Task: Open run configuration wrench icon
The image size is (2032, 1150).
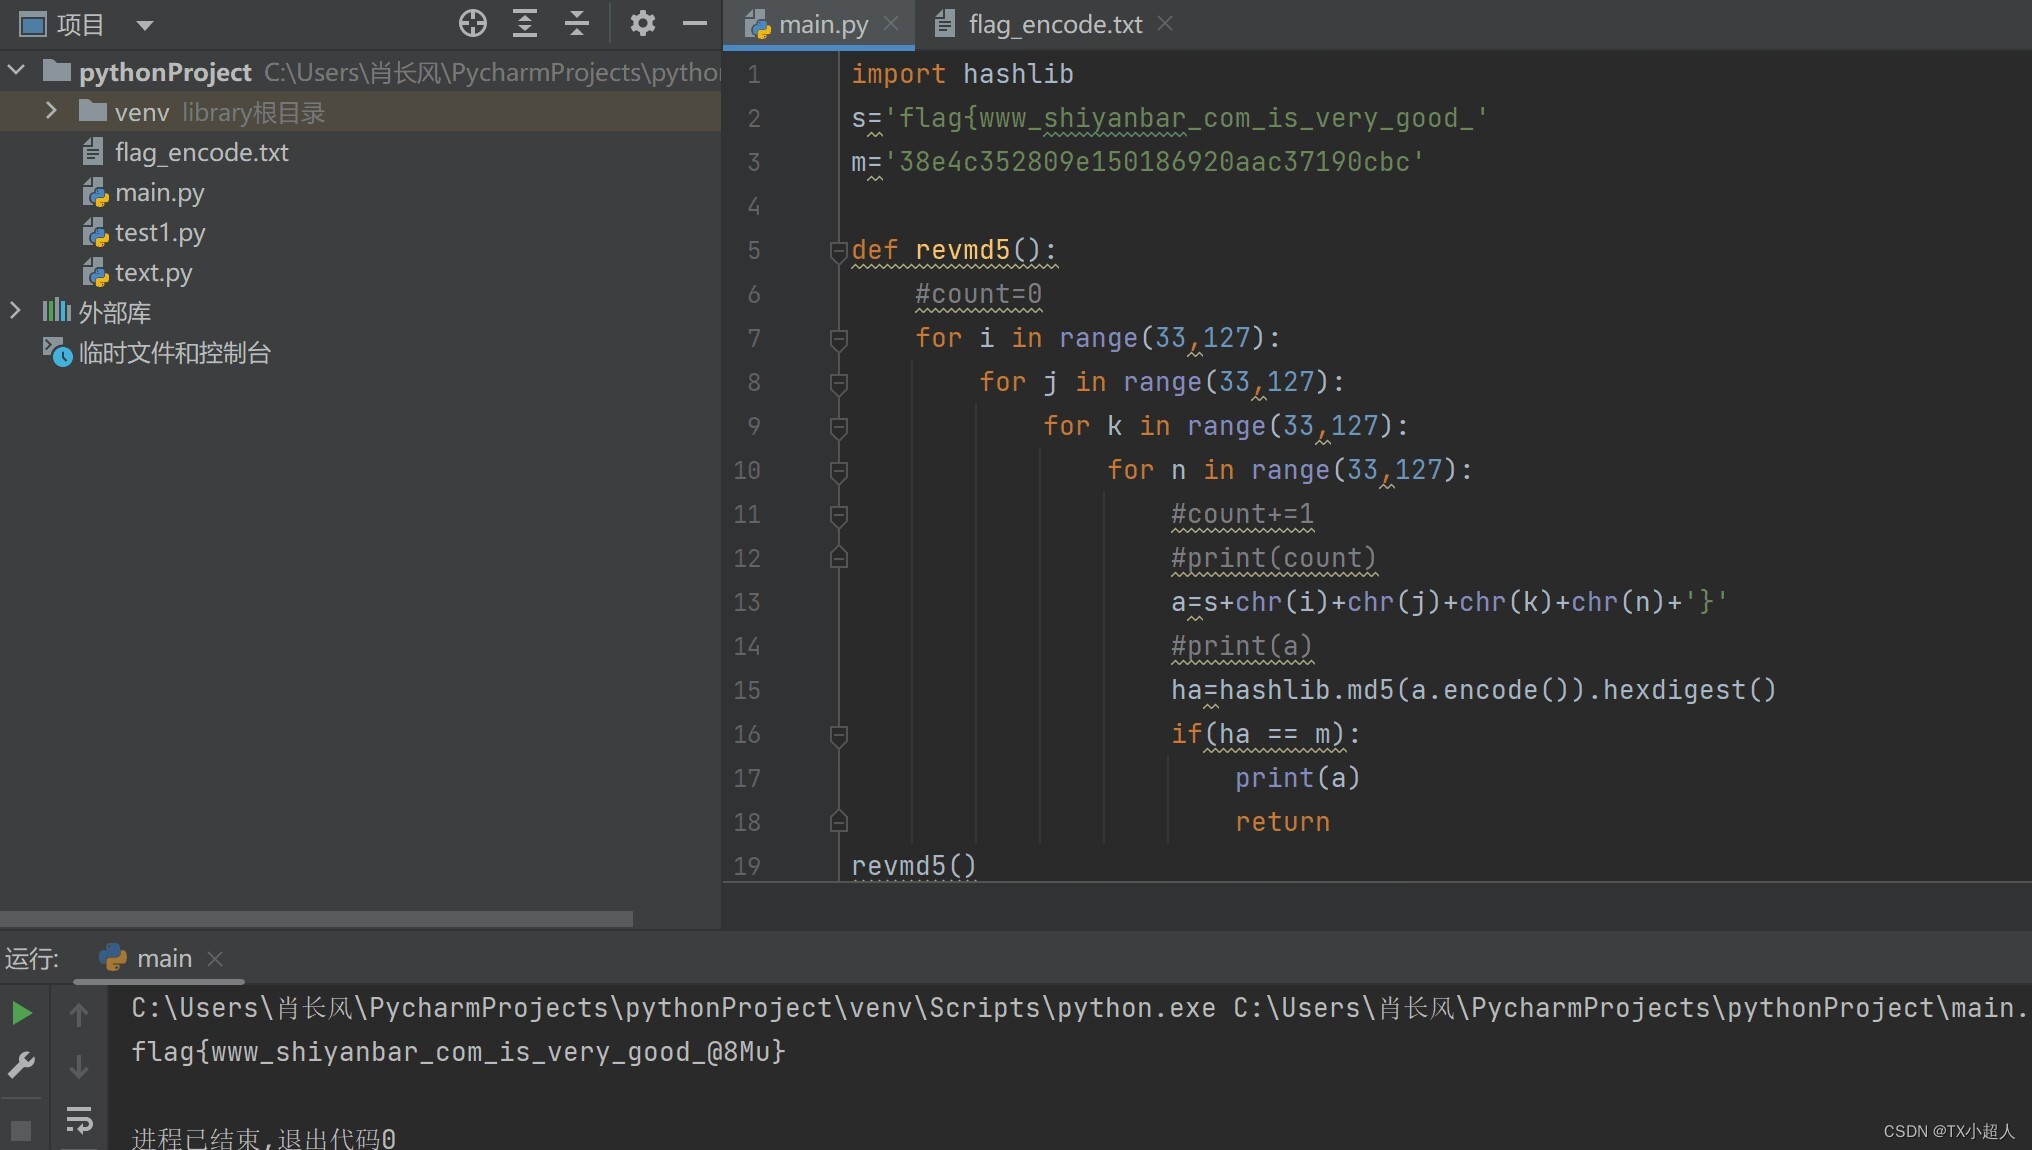Action: coord(21,1066)
